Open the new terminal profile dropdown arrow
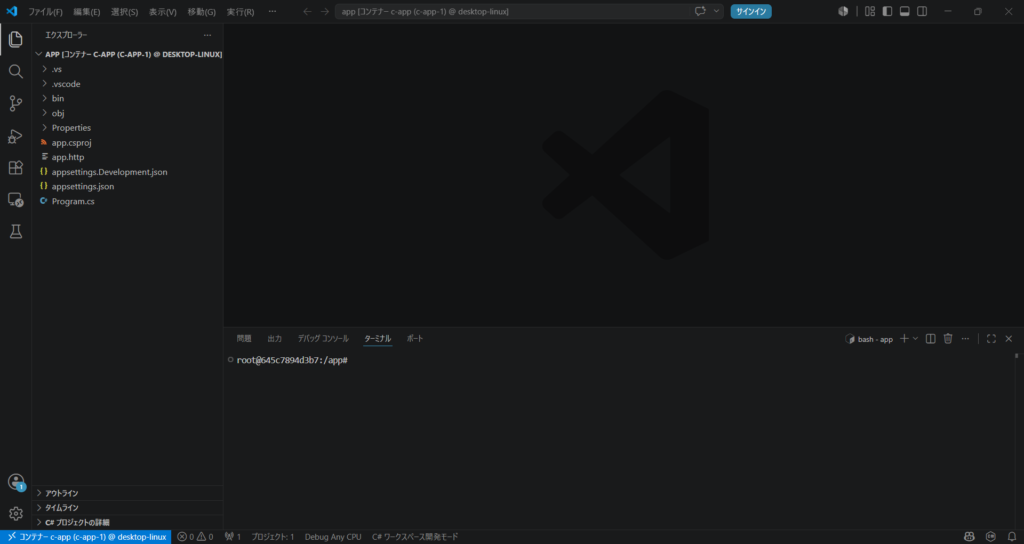1024x544 pixels. coord(916,338)
